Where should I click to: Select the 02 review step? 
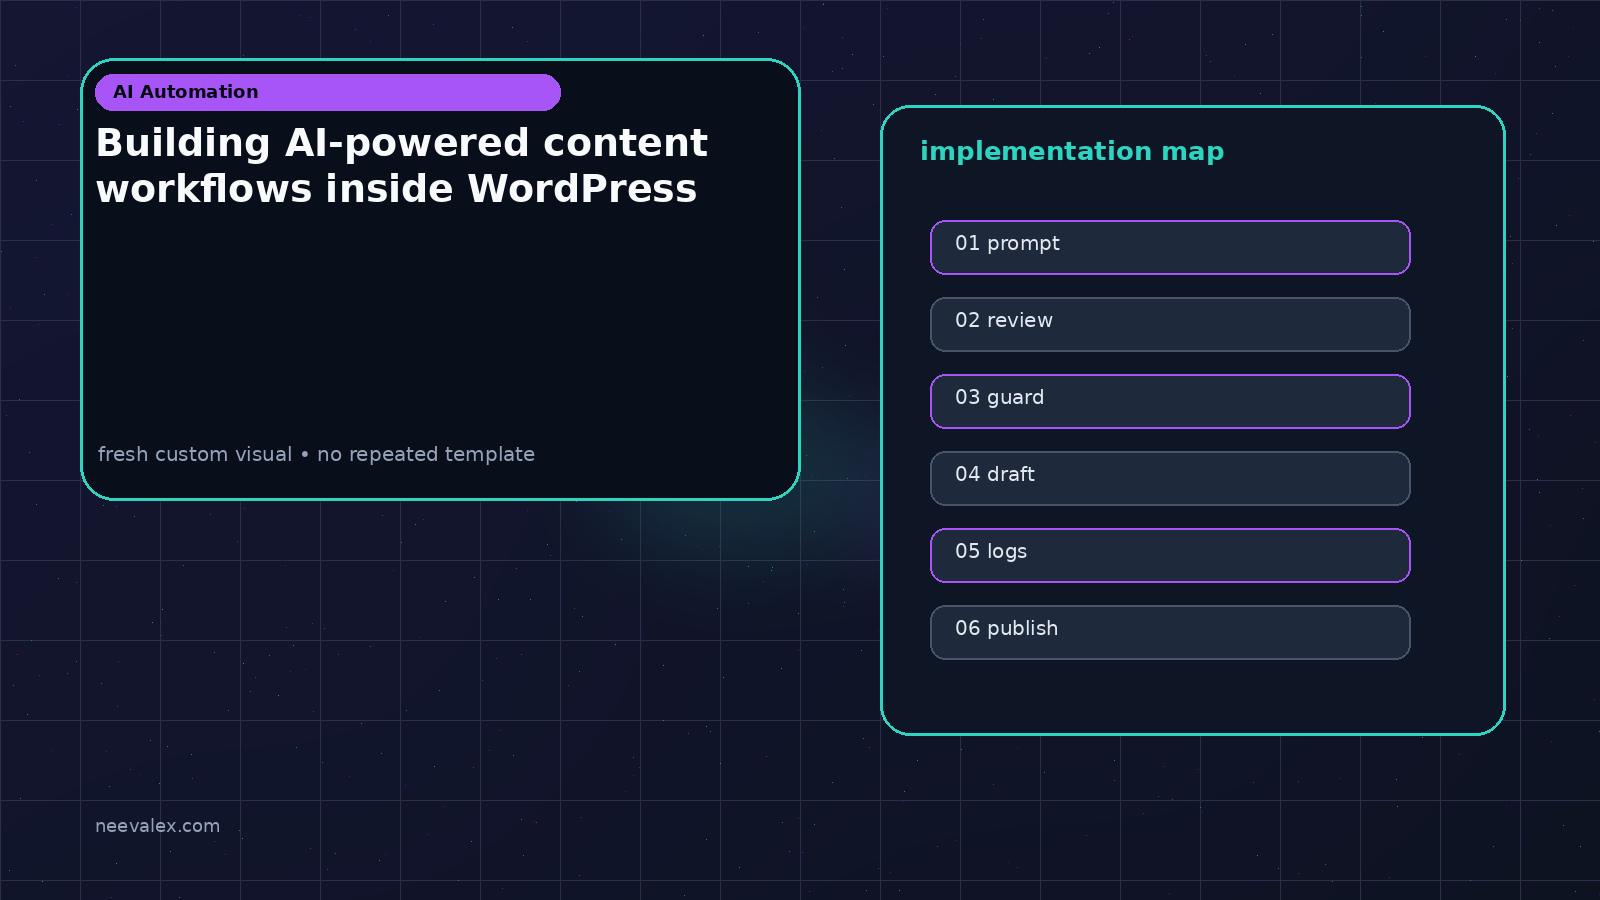pos(1170,324)
